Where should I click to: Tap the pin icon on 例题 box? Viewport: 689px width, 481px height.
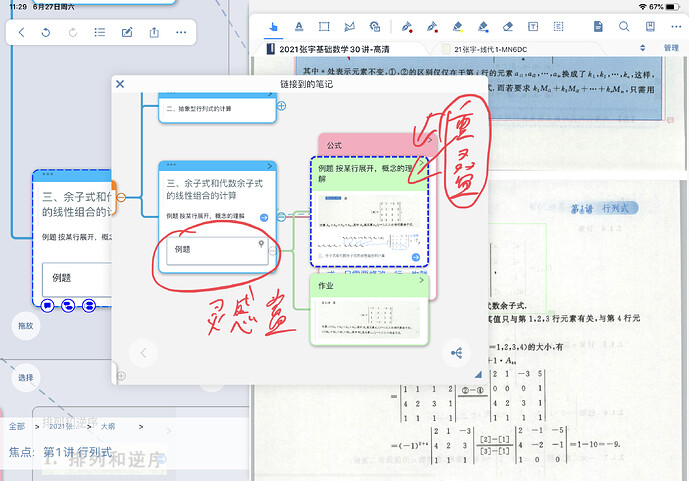click(261, 244)
